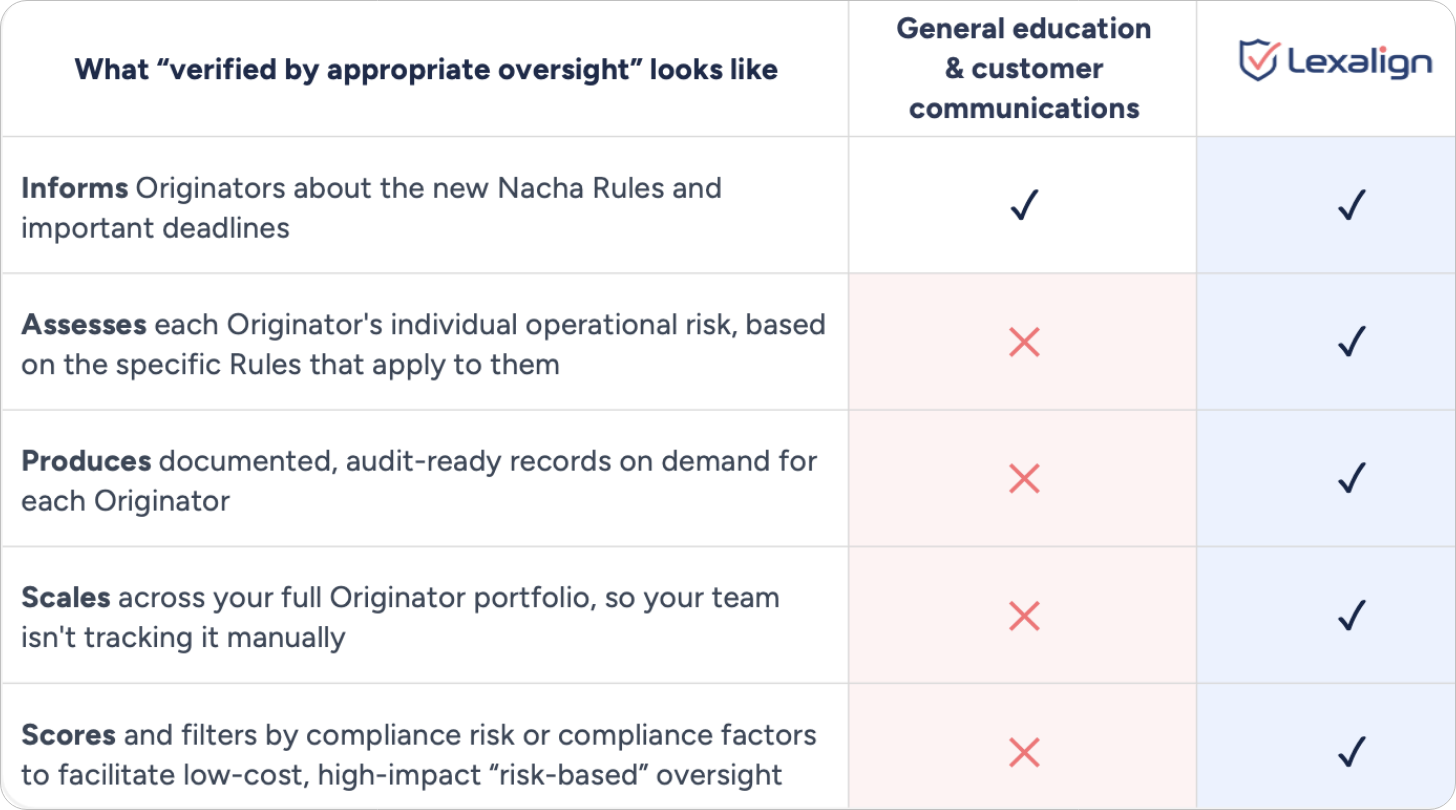
Task: Click the red X in the Scores row
Action: coord(1024,752)
